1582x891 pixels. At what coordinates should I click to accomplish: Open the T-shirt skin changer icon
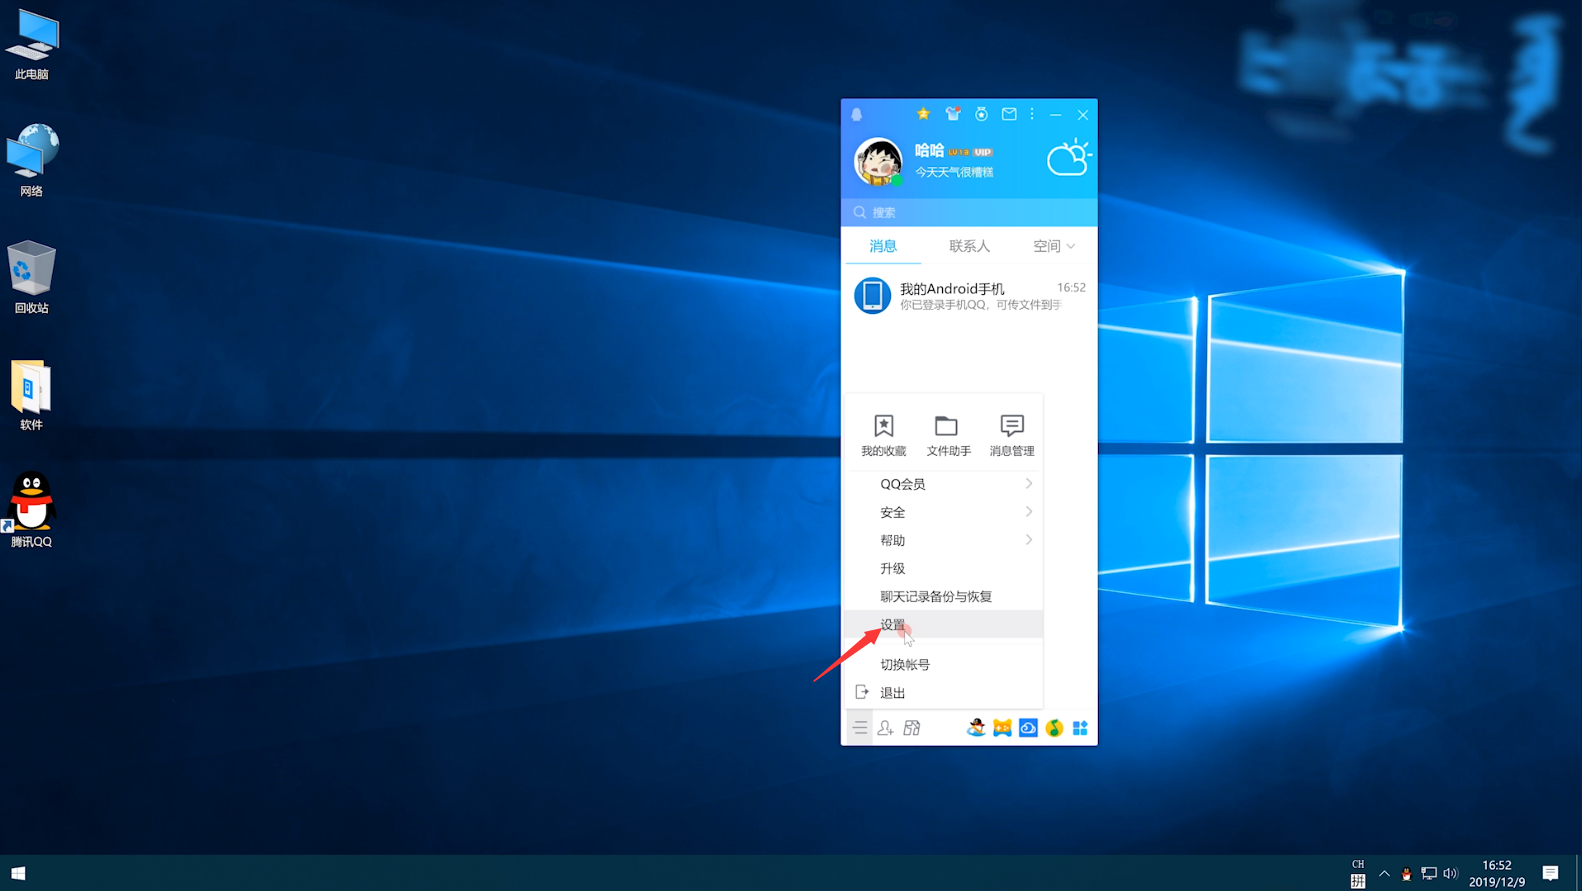click(953, 114)
